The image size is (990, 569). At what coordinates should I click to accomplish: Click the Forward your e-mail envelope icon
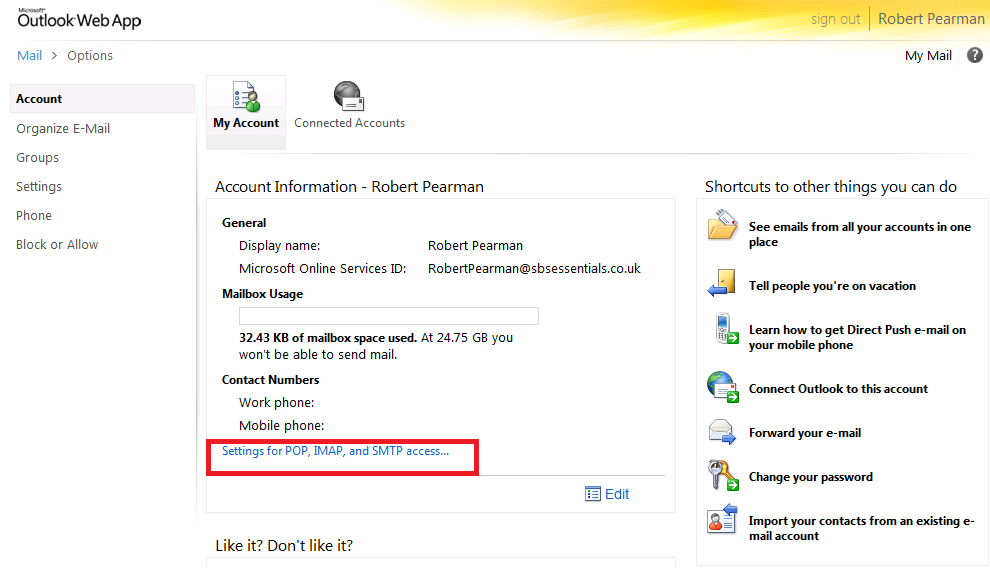(x=722, y=432)
